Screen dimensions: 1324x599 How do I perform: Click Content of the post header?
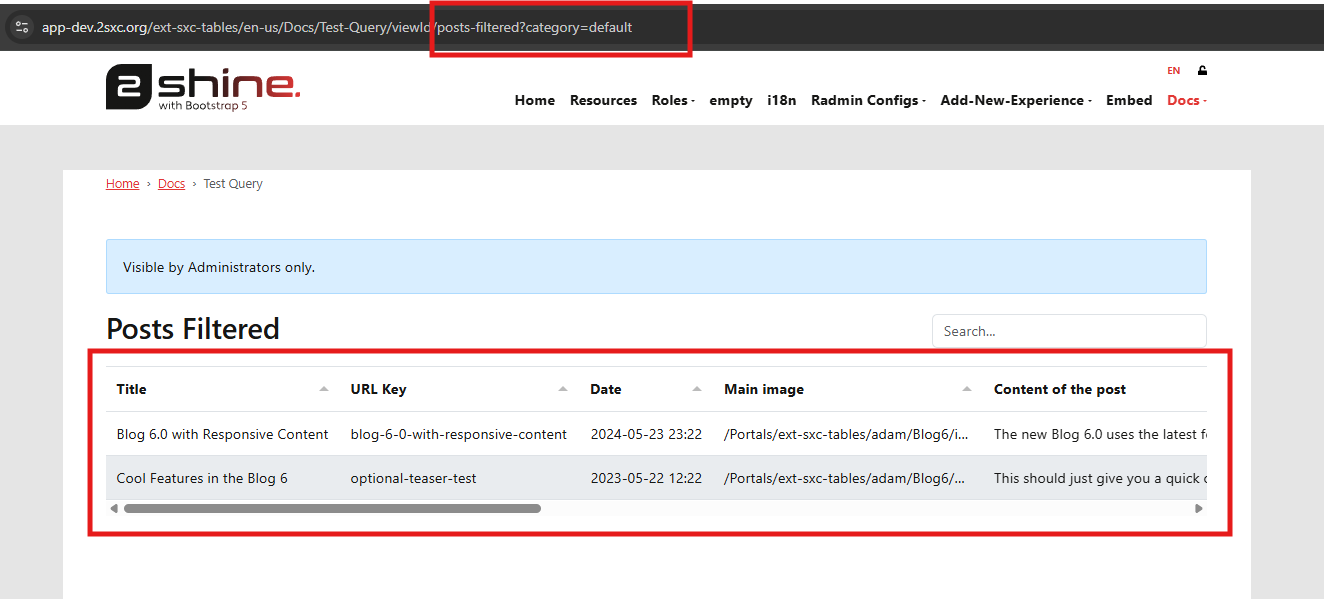point(1095,389)
